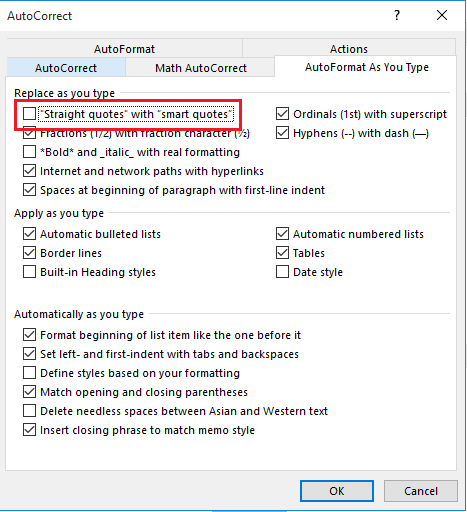Disable Match opening and closing parentheses
This screenshot has width=467, height=512.
coord(29,392)
